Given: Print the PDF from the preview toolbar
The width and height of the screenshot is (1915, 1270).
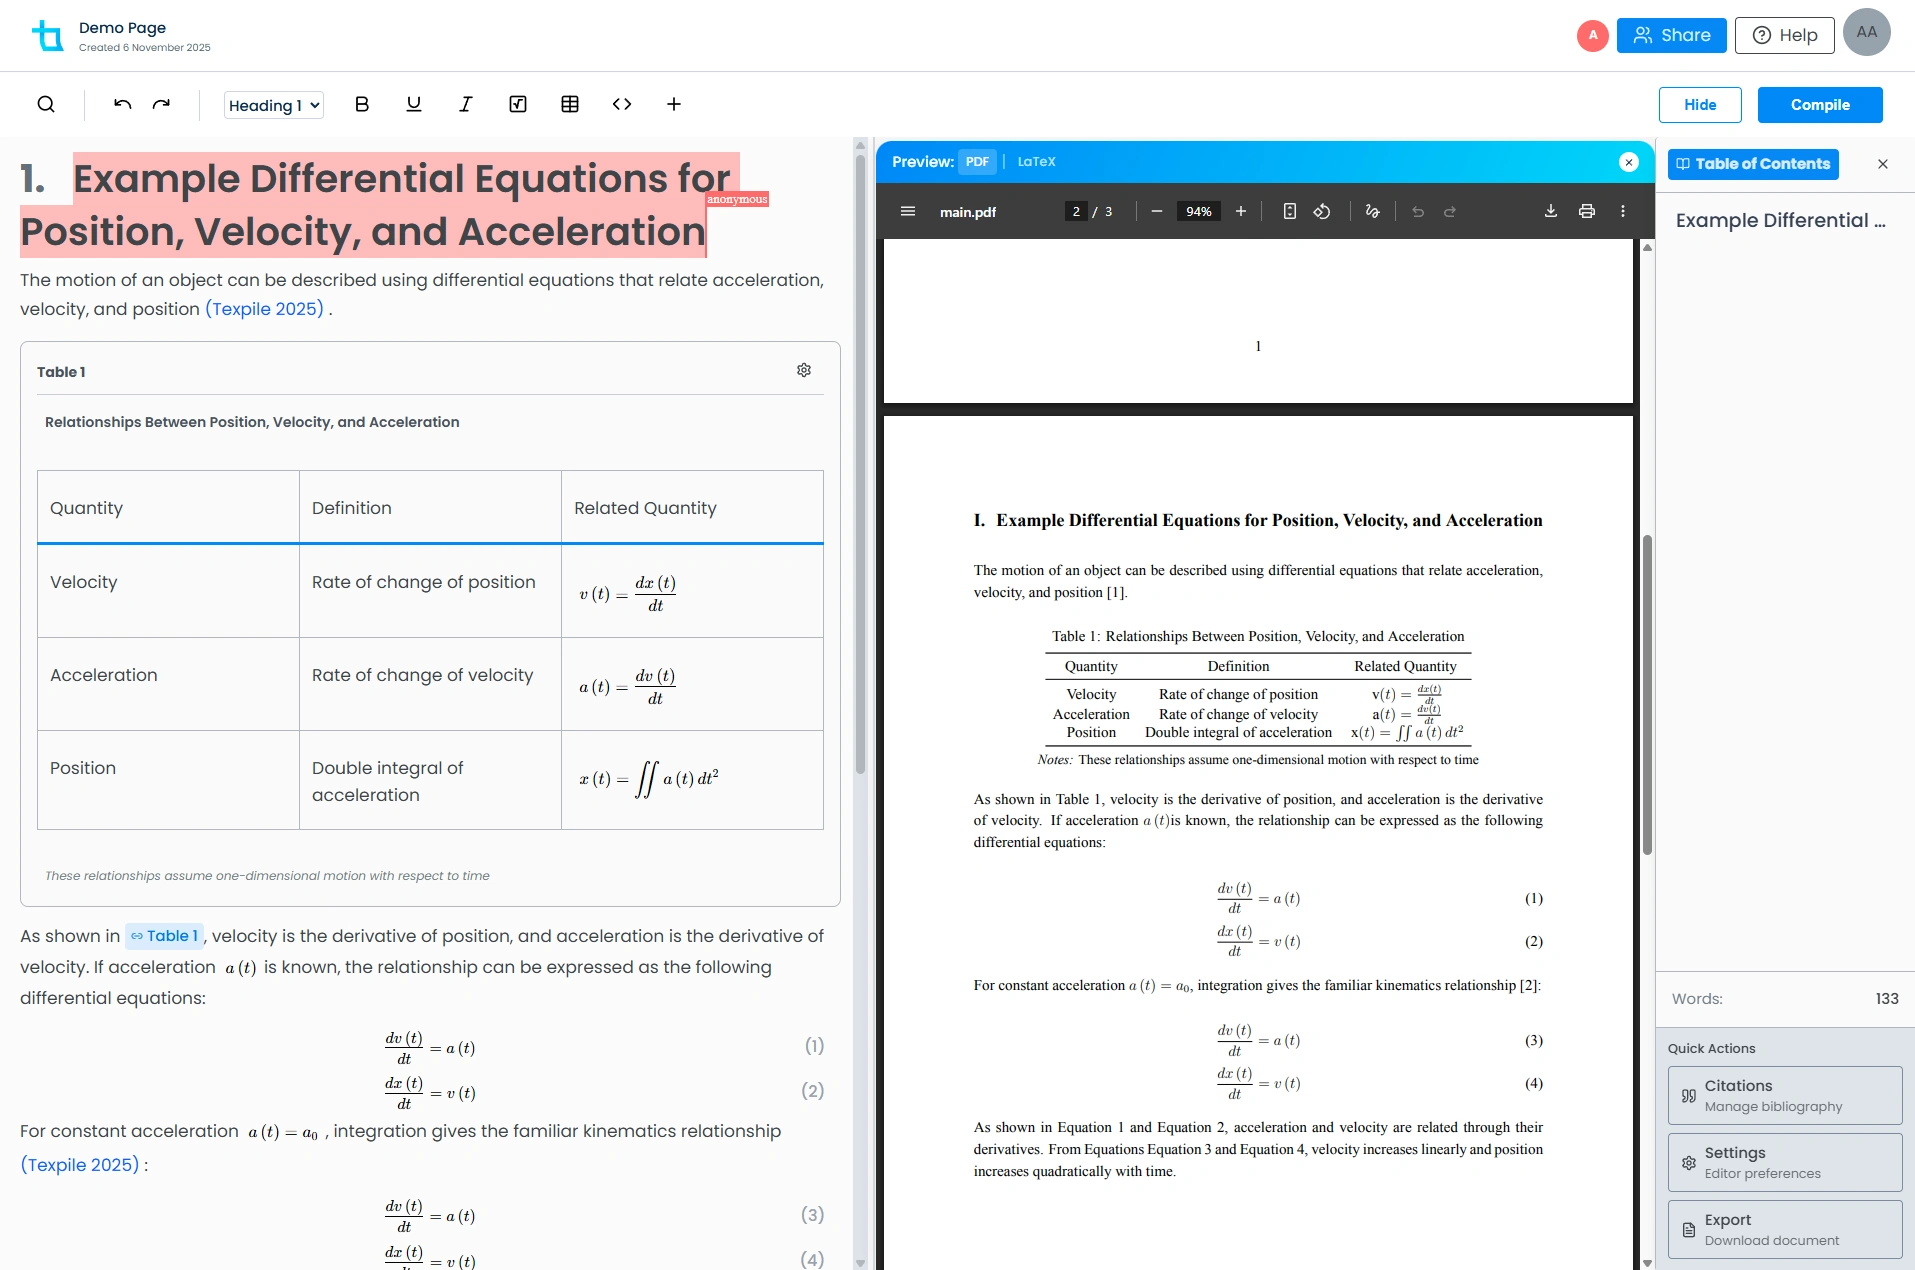Looking at the screenshot, I should pos(1586,211).
